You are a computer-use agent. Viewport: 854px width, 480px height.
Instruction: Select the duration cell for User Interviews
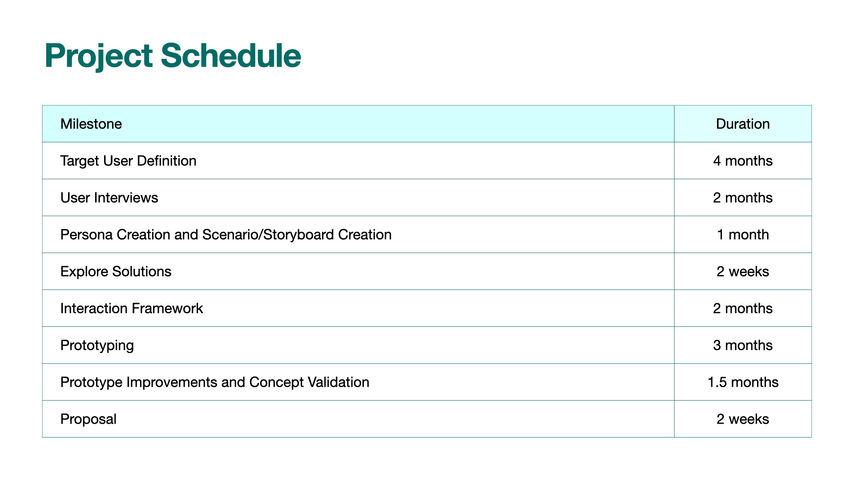point(742,198)
